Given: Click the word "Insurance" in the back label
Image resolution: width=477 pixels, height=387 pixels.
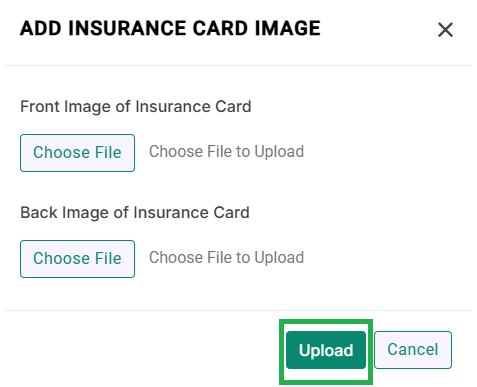Looking at the screenshot, I should (x=171, y=213).
